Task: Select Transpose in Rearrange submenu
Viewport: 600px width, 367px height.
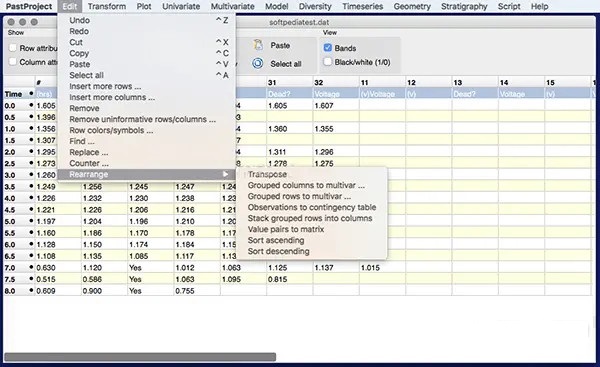Action: coord(312,175)
